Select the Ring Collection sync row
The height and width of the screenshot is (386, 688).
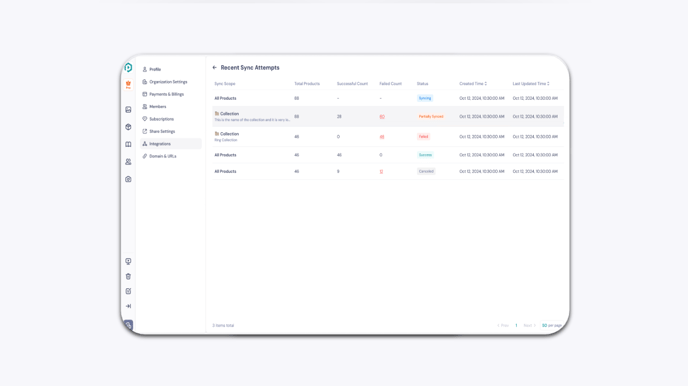388,137
